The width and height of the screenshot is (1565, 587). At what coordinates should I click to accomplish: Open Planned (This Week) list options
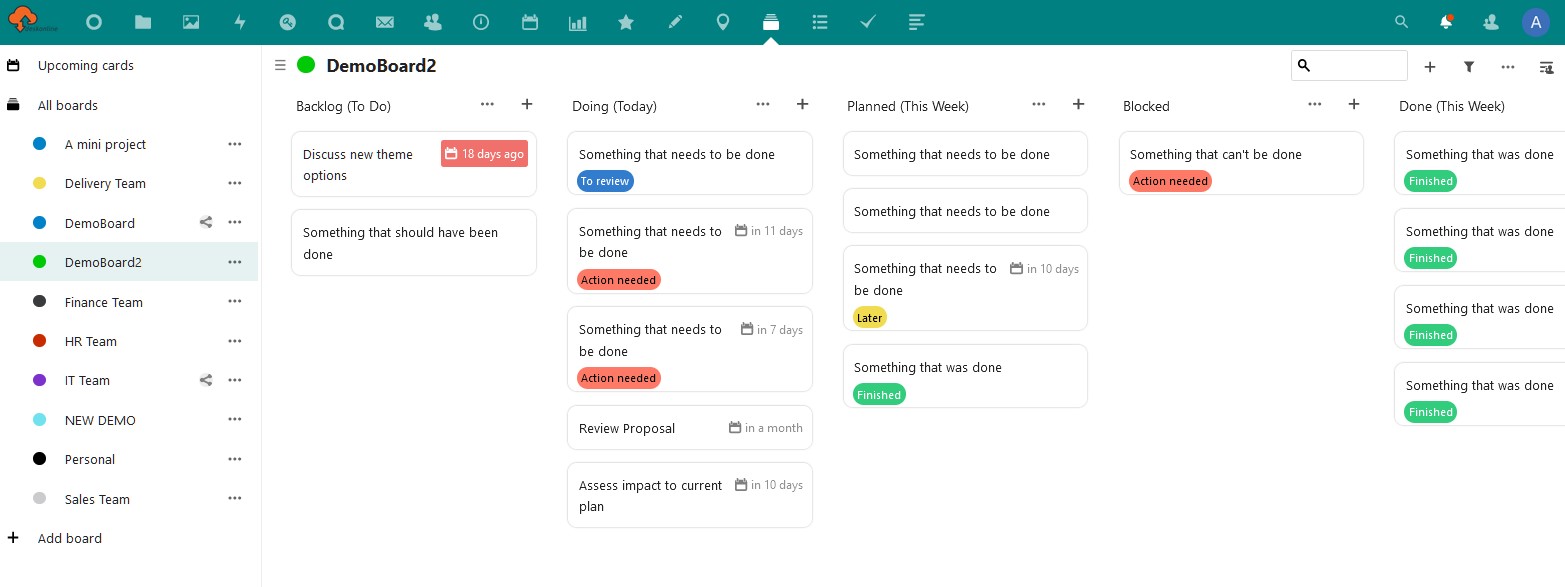click(x=1039, y=104)
